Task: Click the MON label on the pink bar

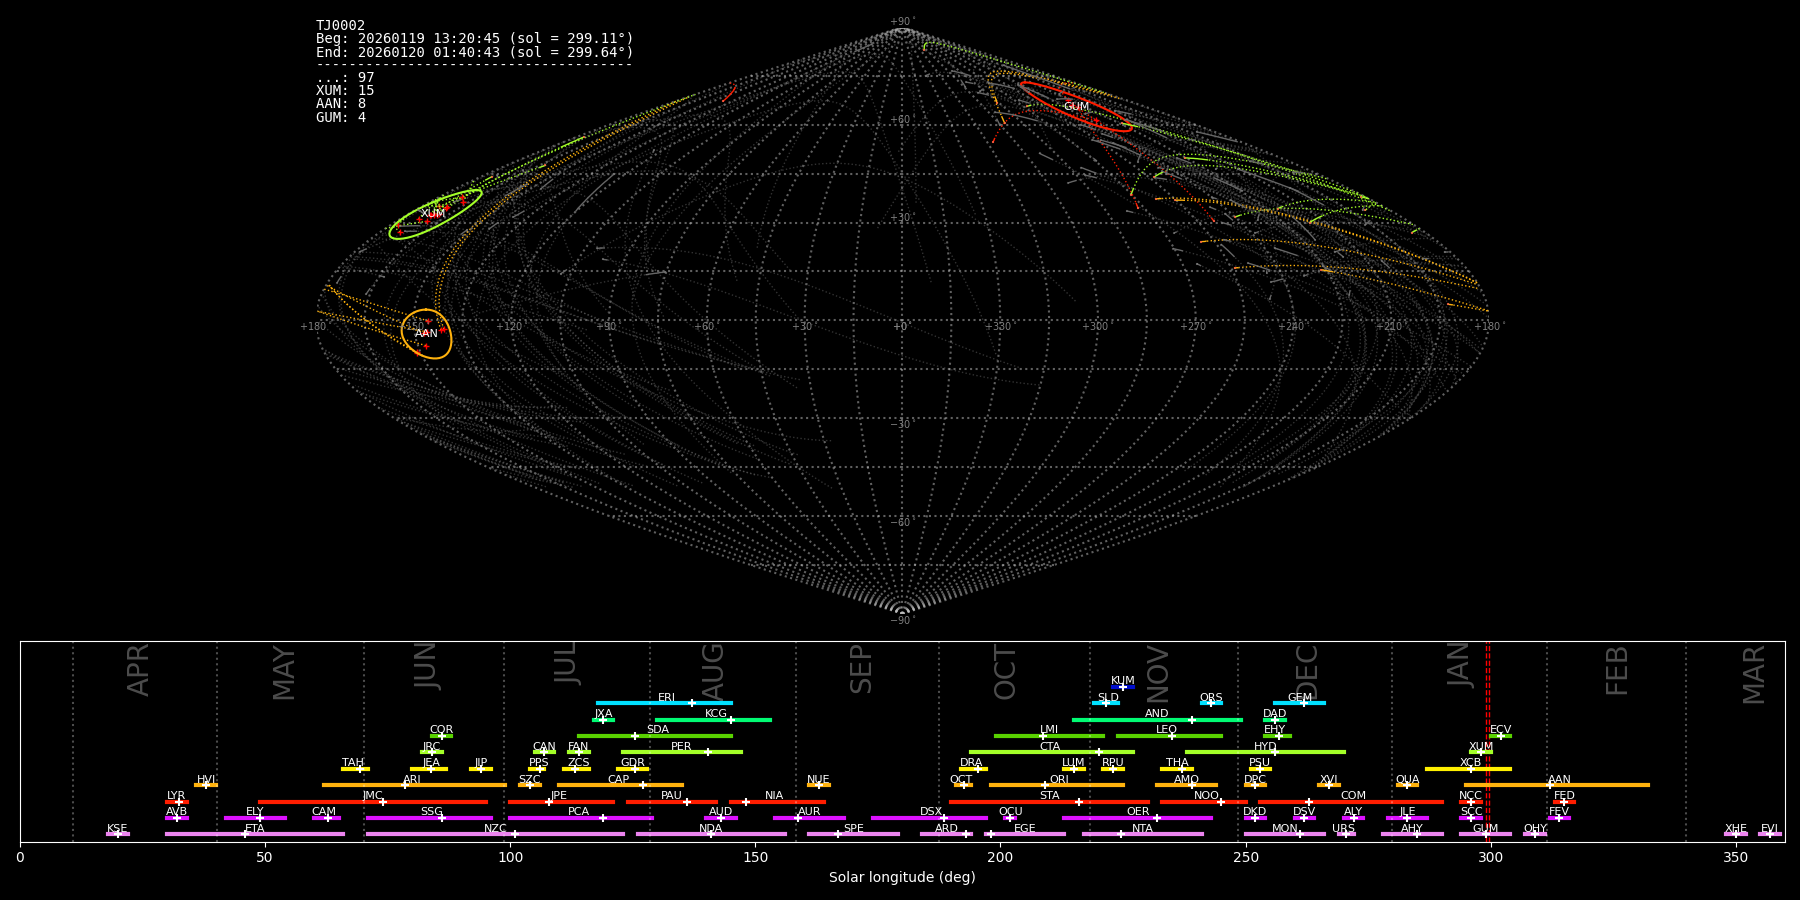Action: click(x=1284, y=829)
